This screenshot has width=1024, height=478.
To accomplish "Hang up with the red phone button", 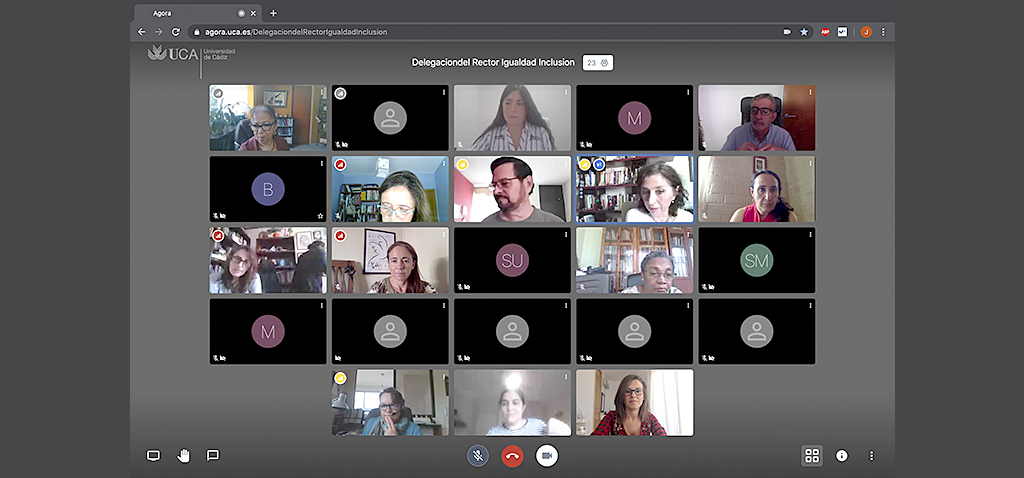I will pos(512,456).
